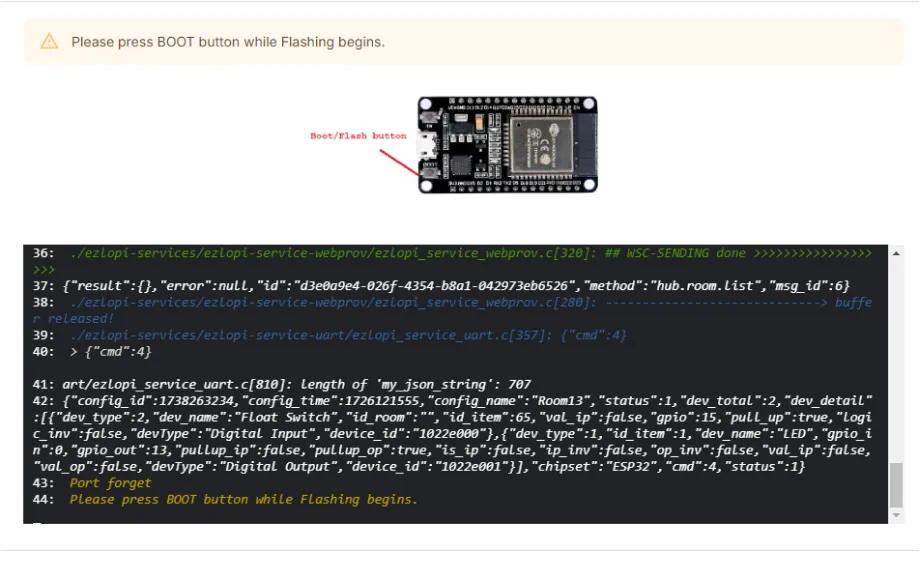Image resolution: width=920 pixels, height=564 pixels.
Task: Click log line 43 'Port forget'
Action: point(92,483)
